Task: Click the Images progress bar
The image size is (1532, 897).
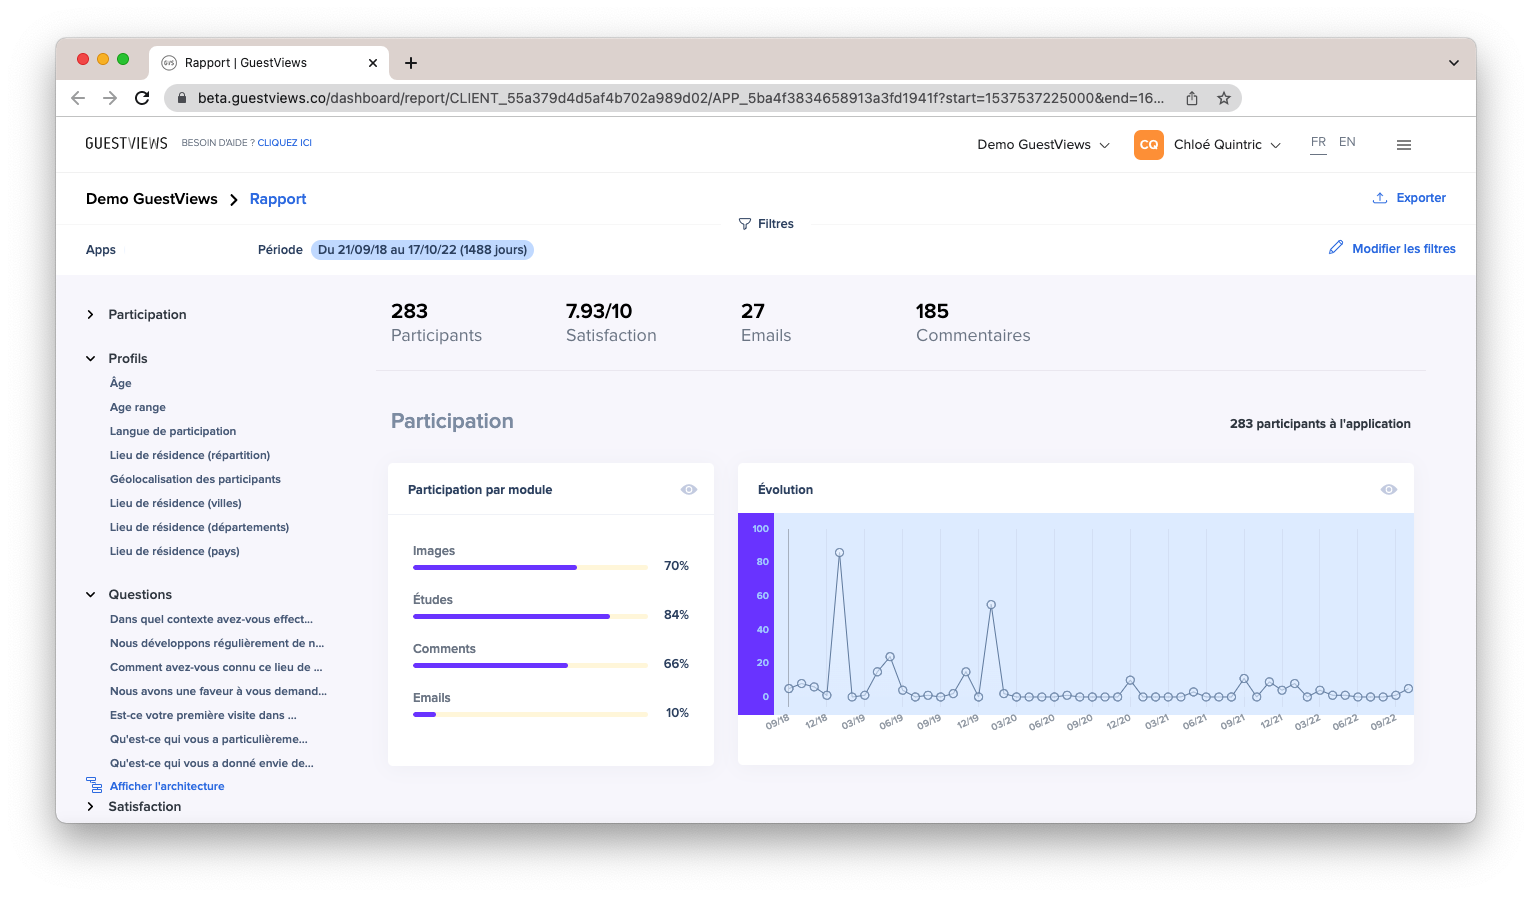Action: pos(530,567)
